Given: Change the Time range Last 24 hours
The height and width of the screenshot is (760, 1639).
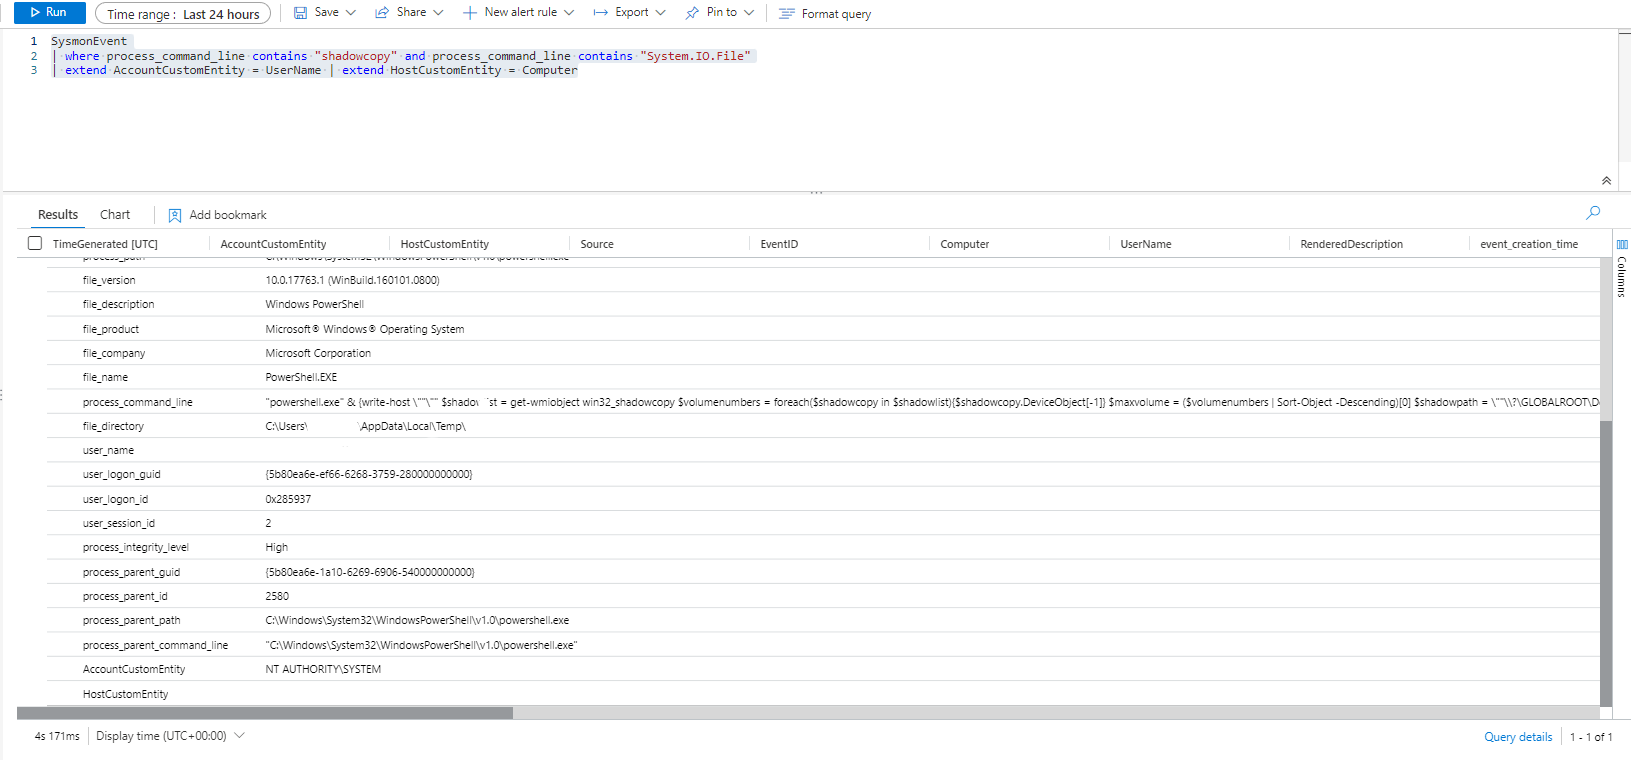Looking at the screenshot, I should point(183,14).
